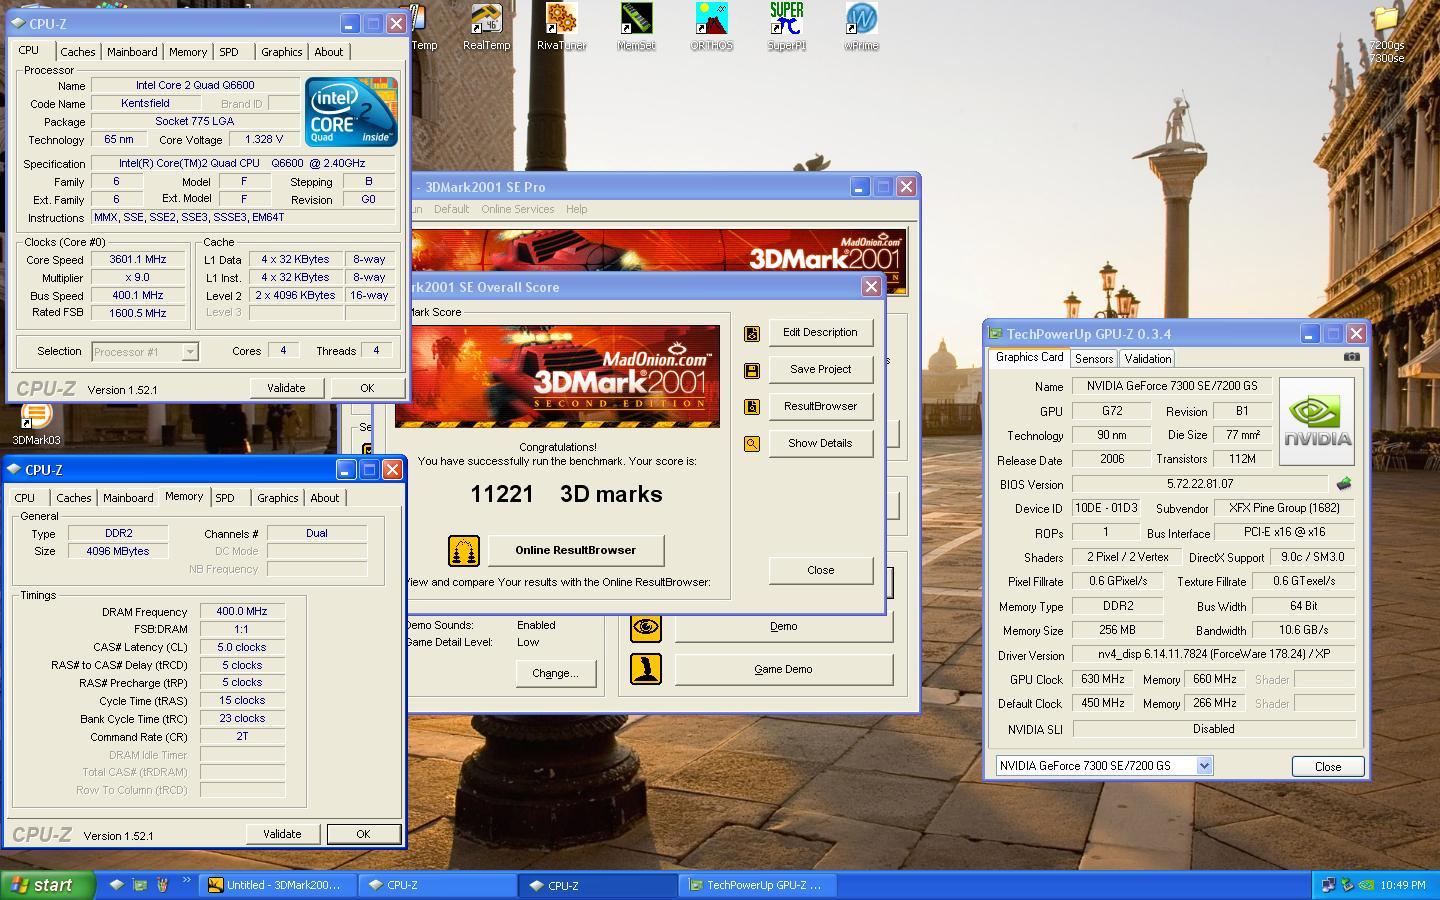Open the RealTemp desktop shortcut
Image resolution: width=1440 pixels, height=900 pixels.
tap(486, 27)
